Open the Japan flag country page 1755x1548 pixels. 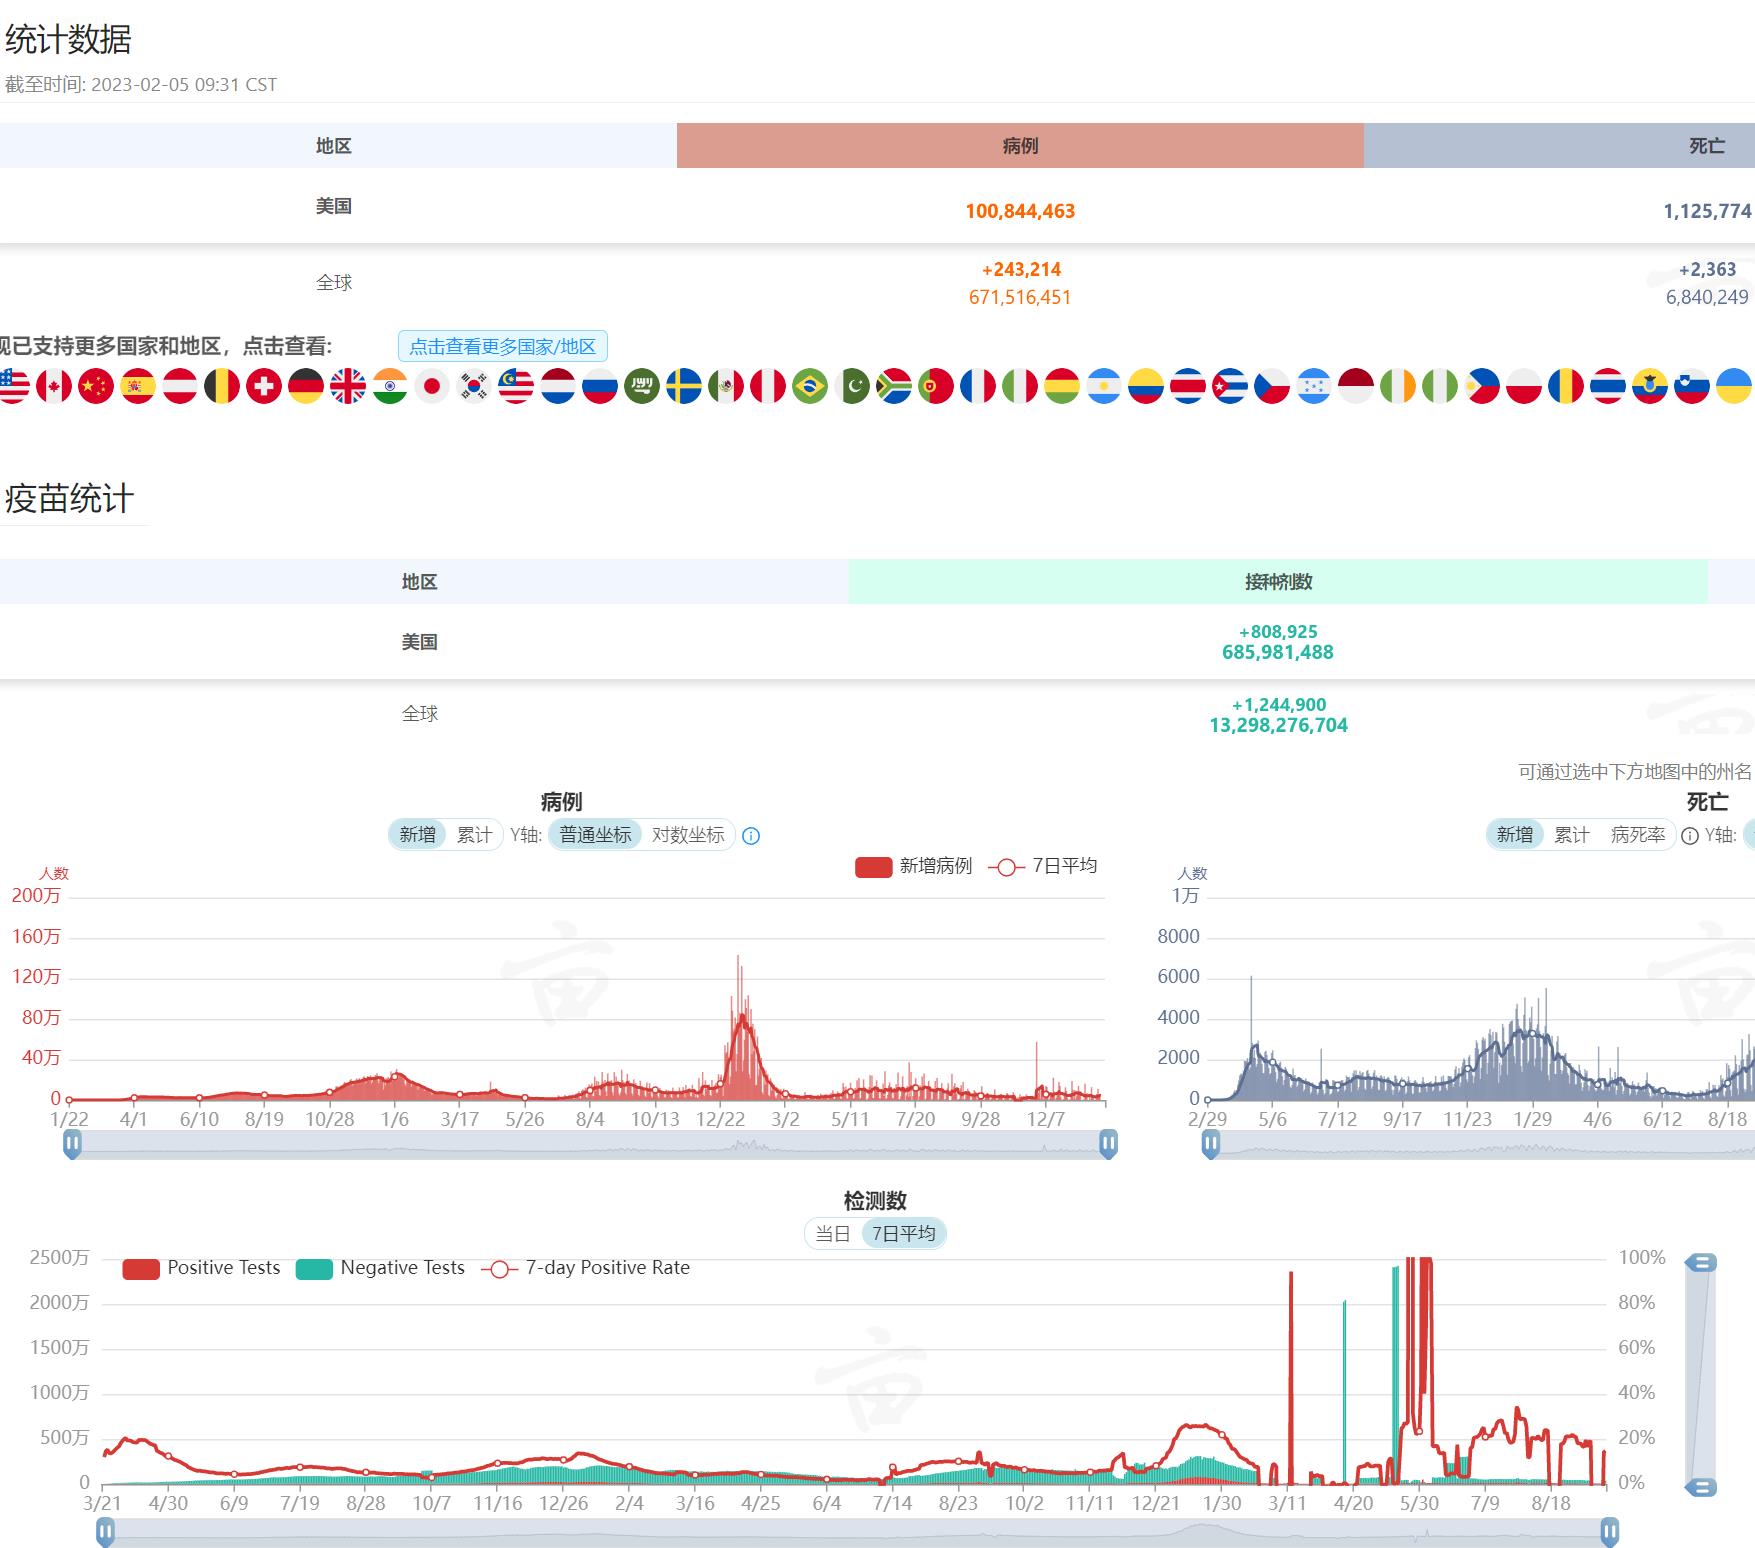pos(432,386)
